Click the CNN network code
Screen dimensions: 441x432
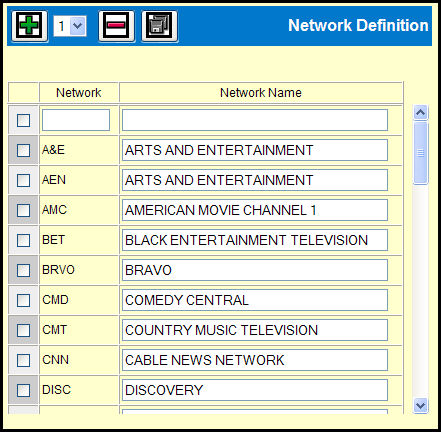[x=55, y=360]
